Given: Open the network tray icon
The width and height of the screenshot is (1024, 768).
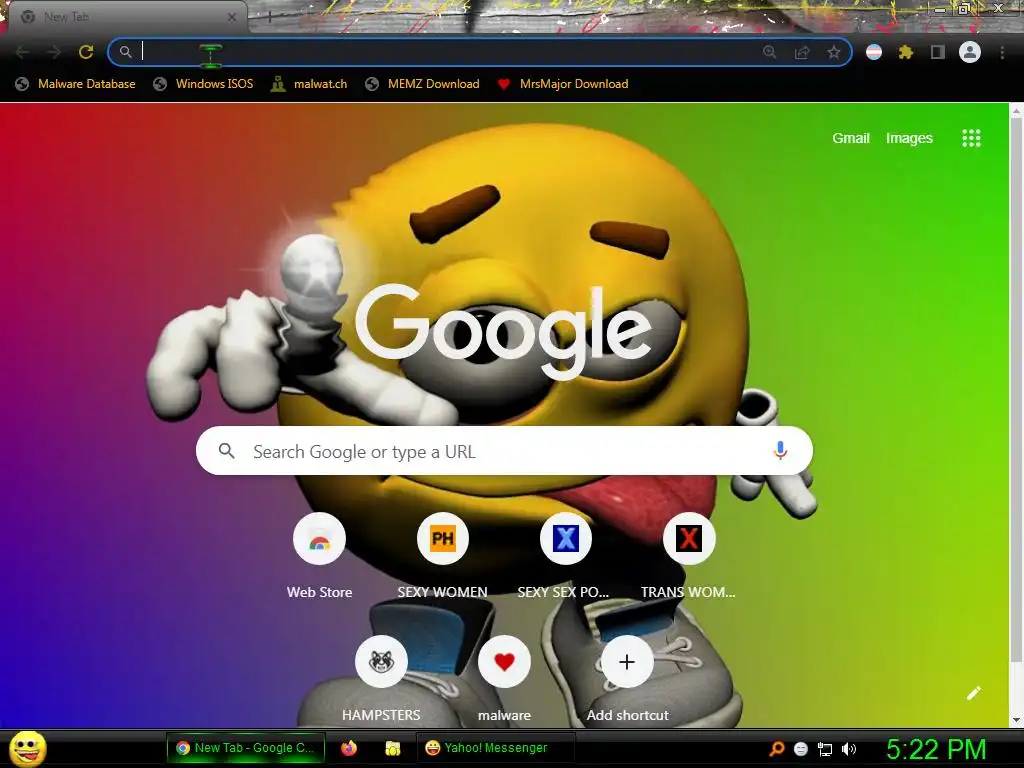Looking at the screenshot, I should (825, 749).
